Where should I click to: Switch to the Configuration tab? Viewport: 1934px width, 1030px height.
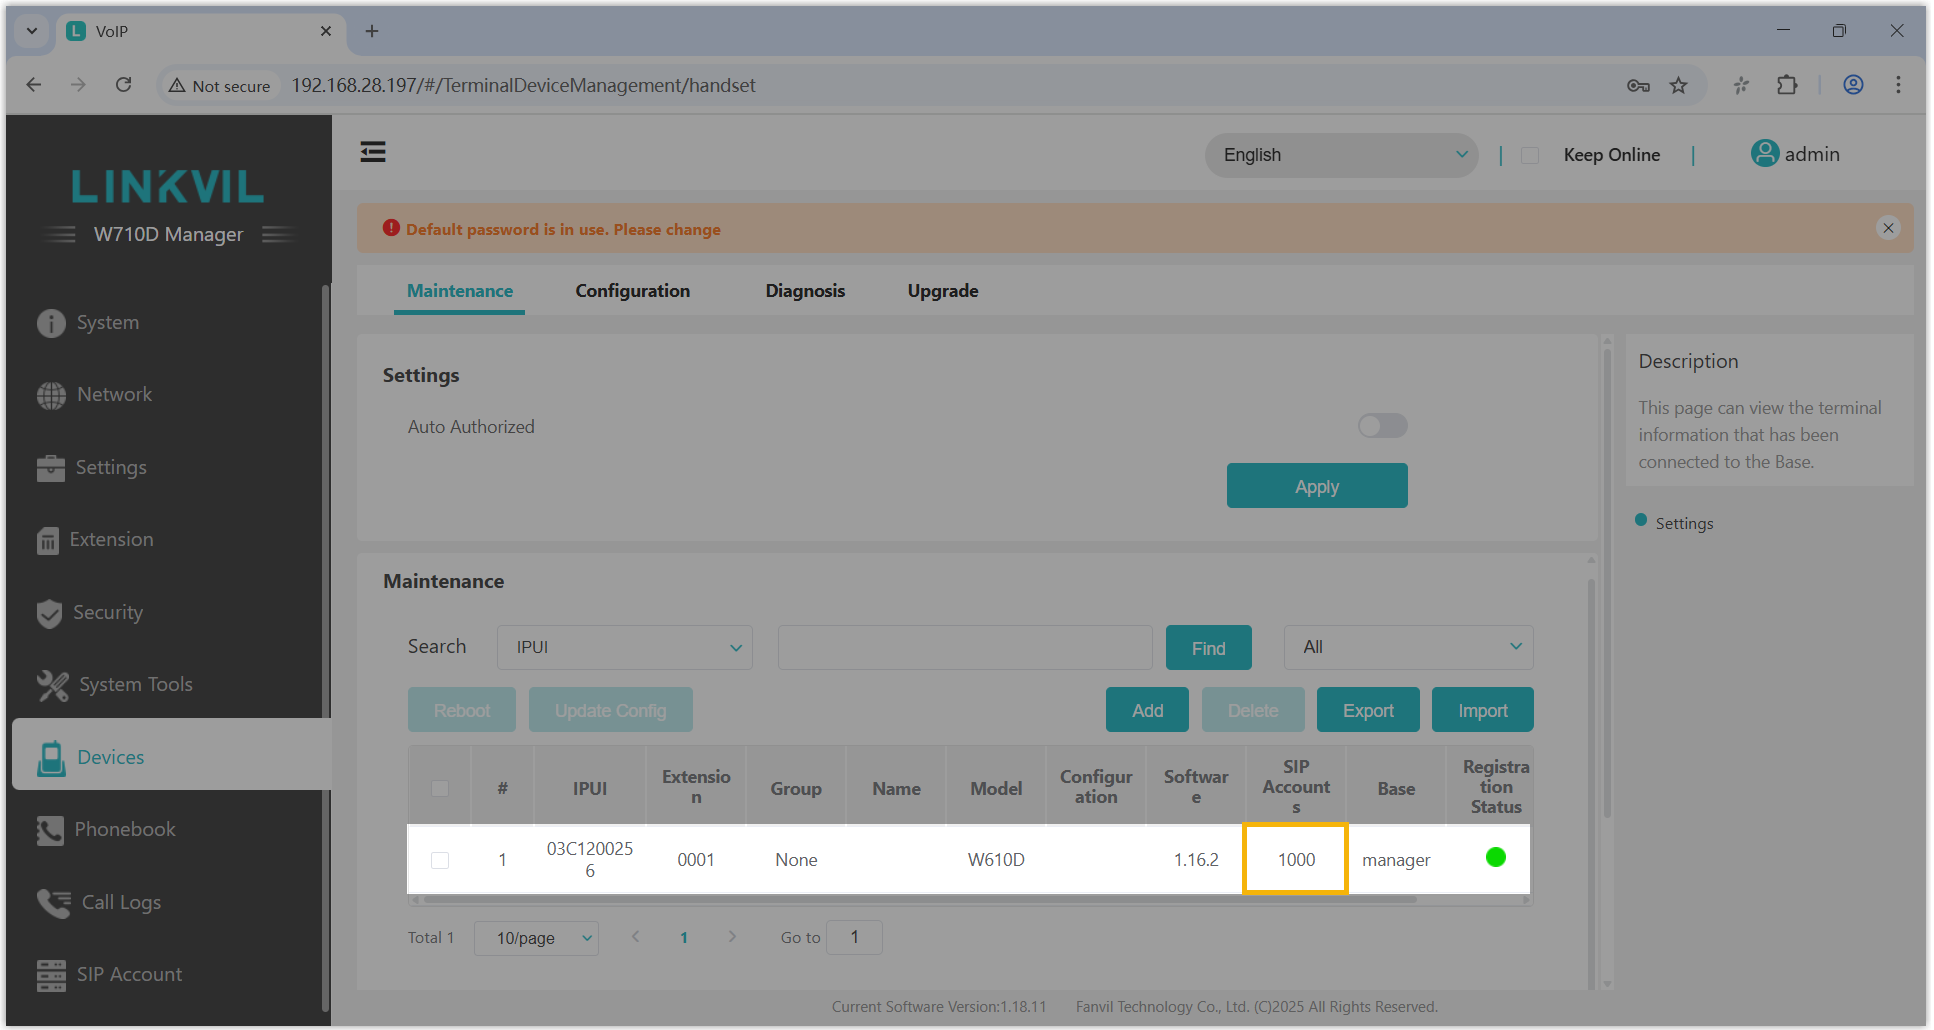tap(632, 291)
